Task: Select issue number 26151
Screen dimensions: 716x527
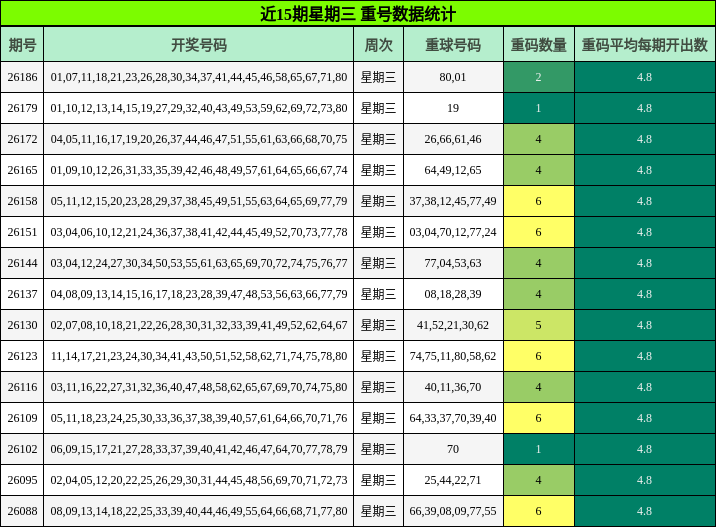Action: [22, 232]
